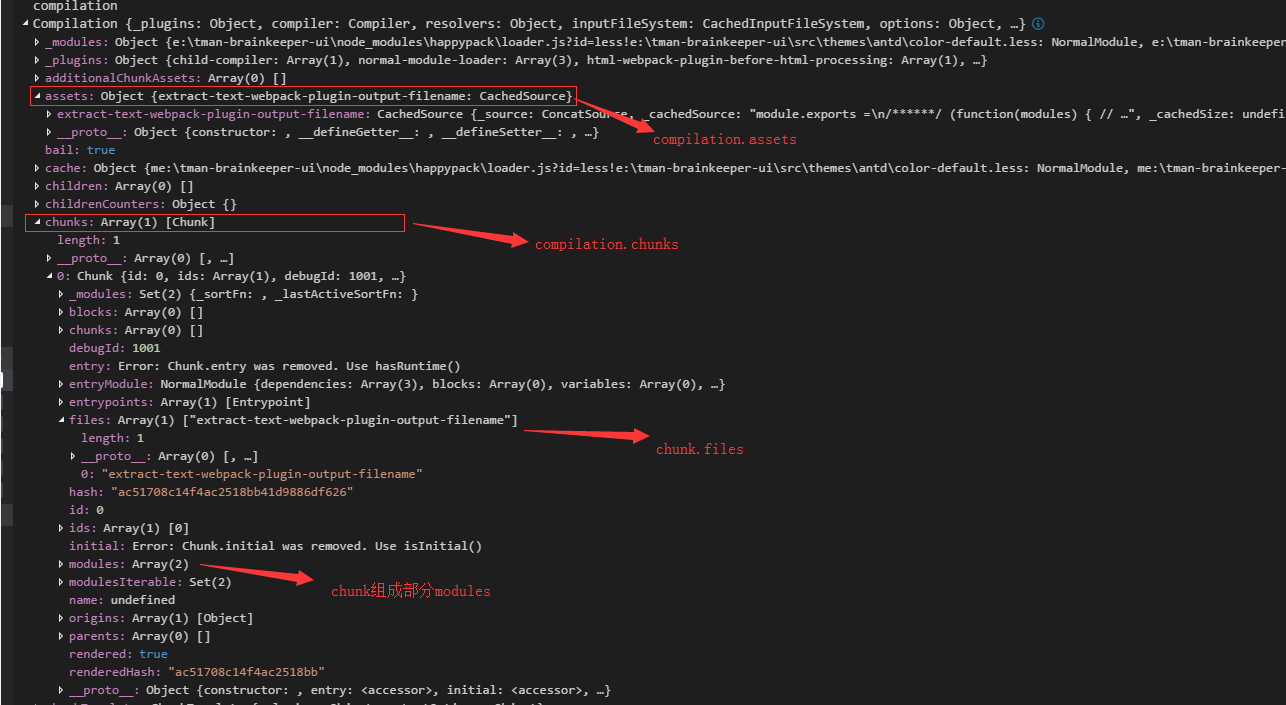This screenshot has height=705, width=1286.
Task: Expand chunks Array(0) inside Chunk
Action: [x=61, y=330]
